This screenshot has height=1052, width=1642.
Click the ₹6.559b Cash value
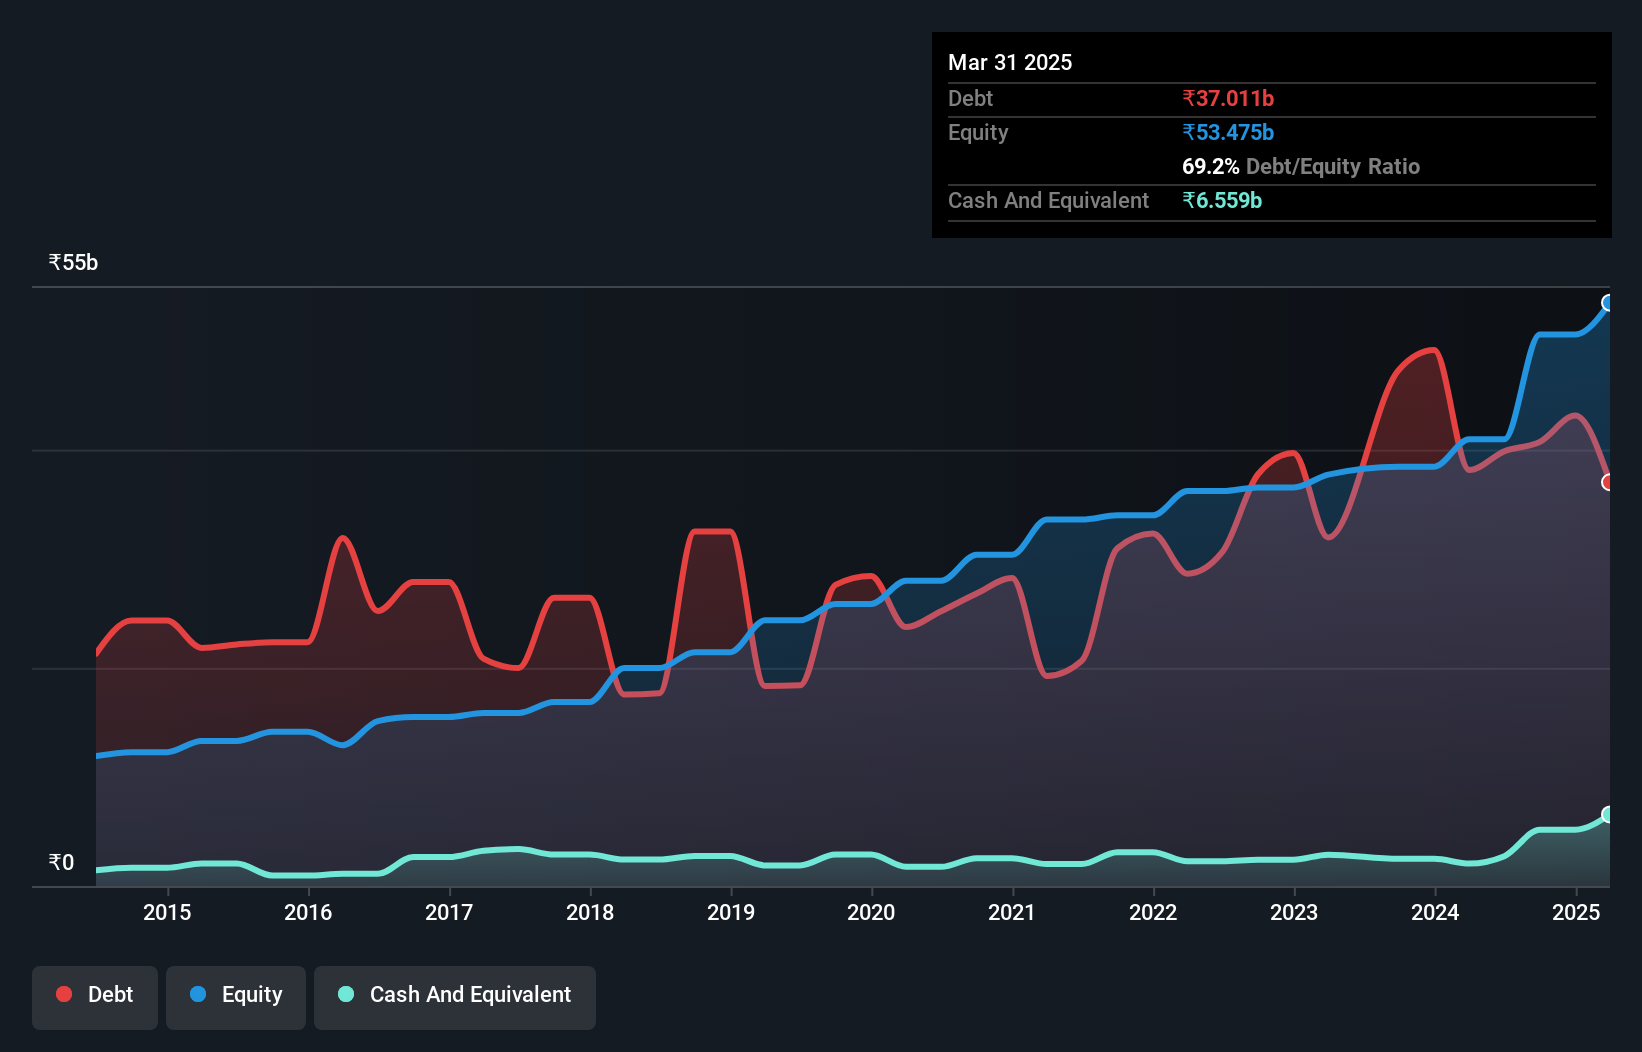click(x=1222, y=200)
